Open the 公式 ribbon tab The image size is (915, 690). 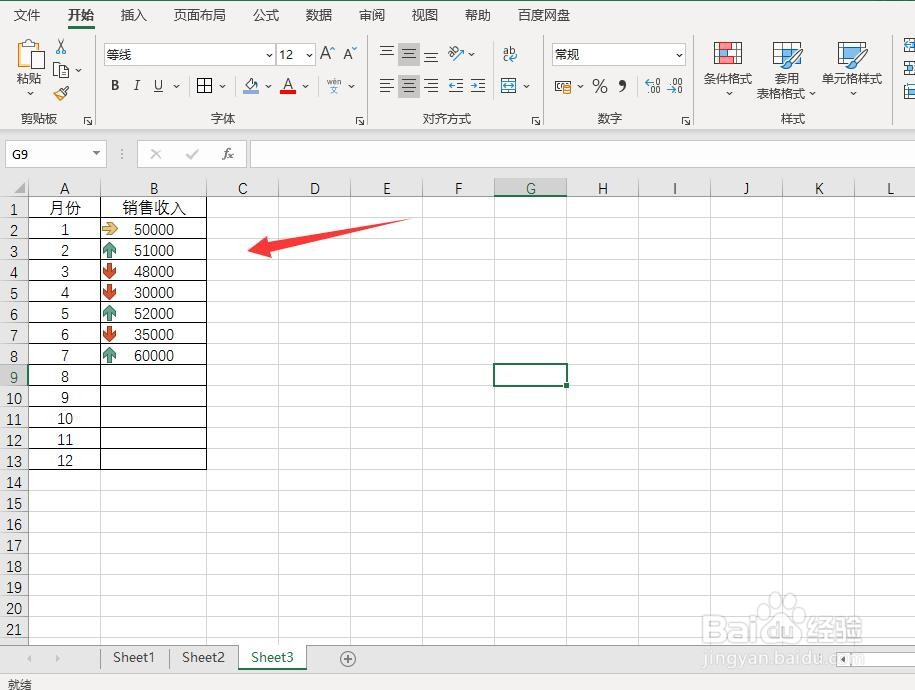click(266, 15)
